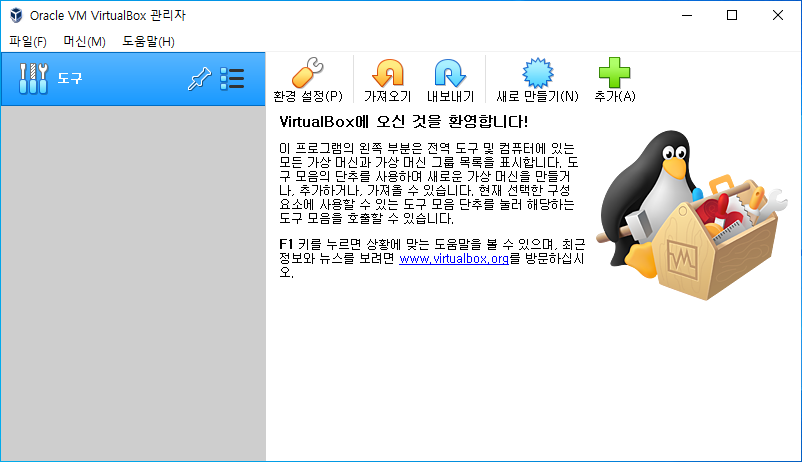The height and width of the screenshot is (462, 802).
Task: Click the Tux penguin toolbox image
Action: [692, 215]
